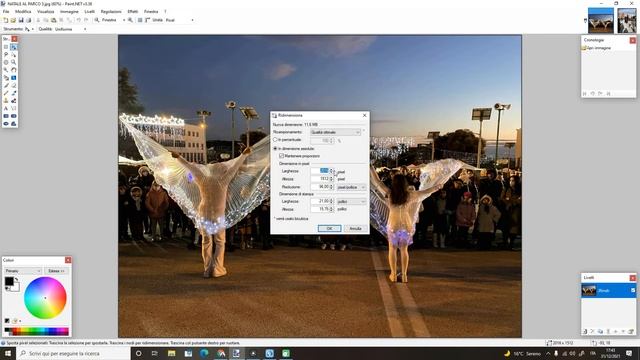The image size is (640, 360).
Task: Select the Rectangle shape tool
Action: pyautogui.click(x=6, y=116)
